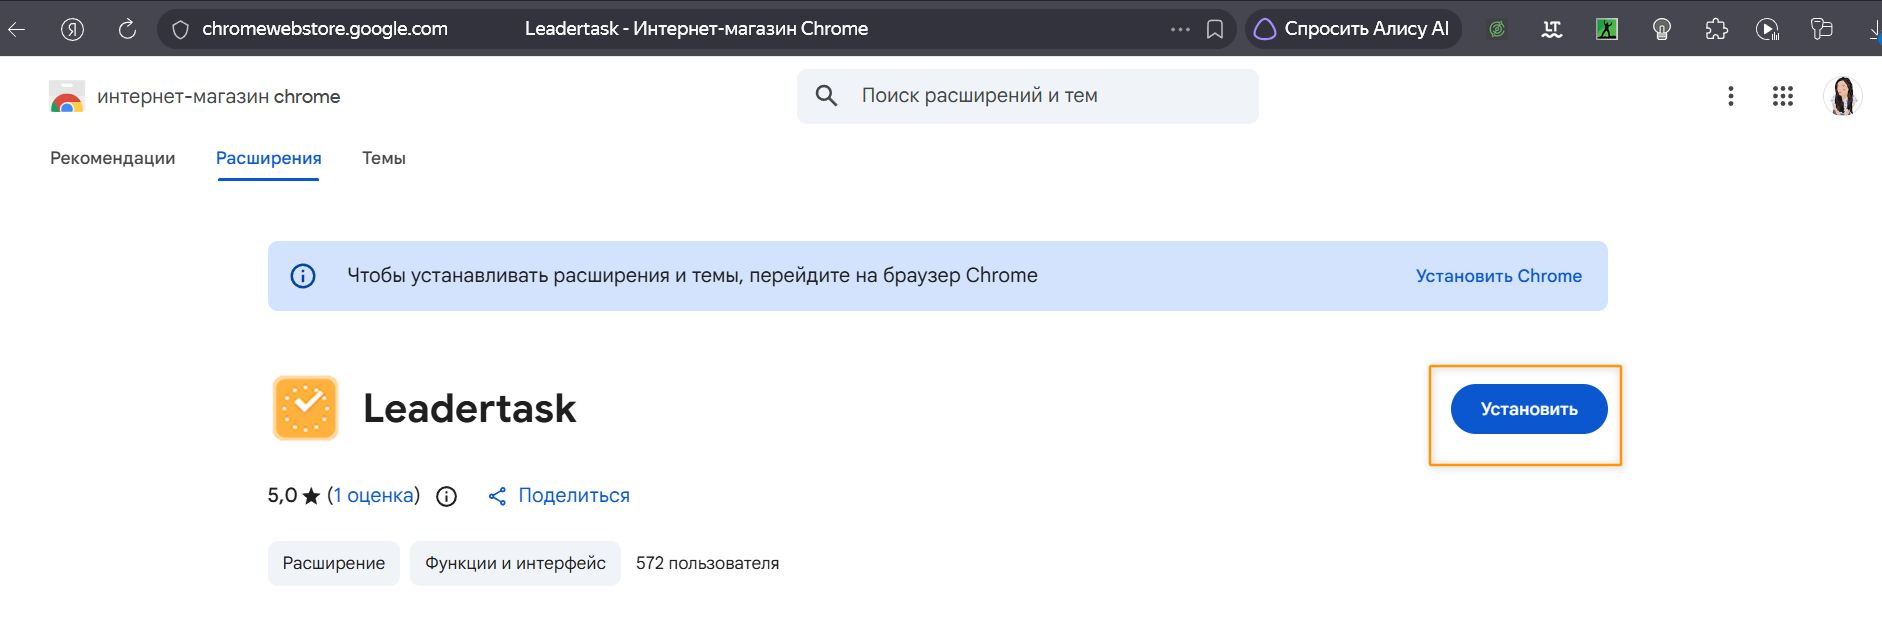The image size is (1882, 631).
Task: Open the paint roller and folder toolbar icon
Action: (x=1822, y=29)
